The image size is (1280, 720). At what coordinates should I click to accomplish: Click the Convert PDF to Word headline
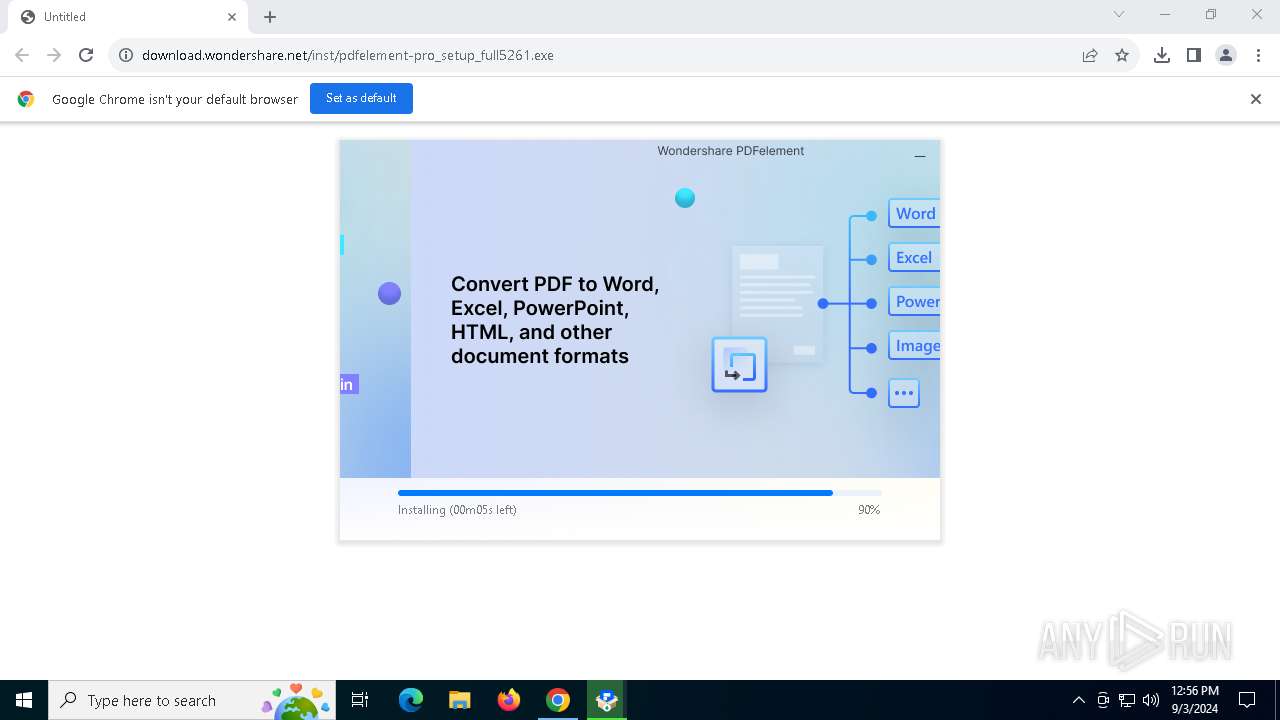click(x=555, y=320)
